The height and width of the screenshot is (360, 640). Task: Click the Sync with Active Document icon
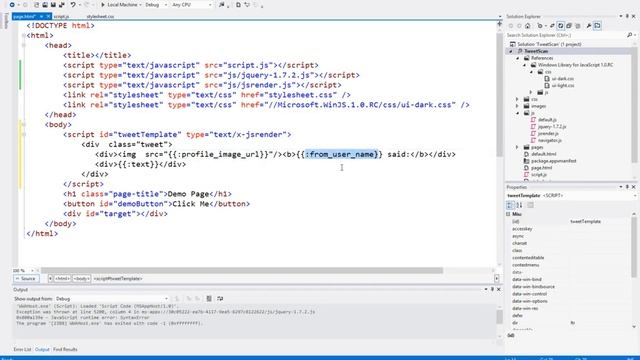(552, 26)
